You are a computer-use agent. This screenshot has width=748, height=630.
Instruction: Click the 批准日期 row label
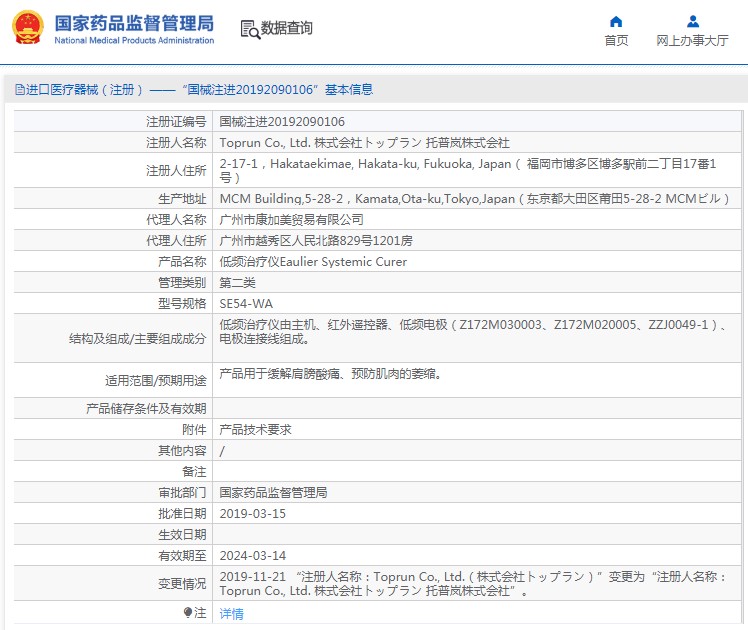(x=182, y=514)
